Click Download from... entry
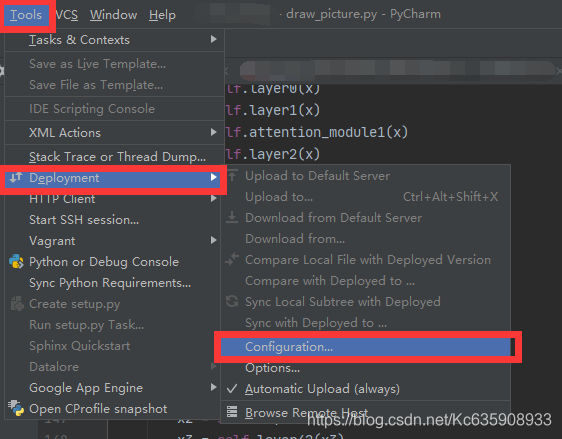 point(366,239)
